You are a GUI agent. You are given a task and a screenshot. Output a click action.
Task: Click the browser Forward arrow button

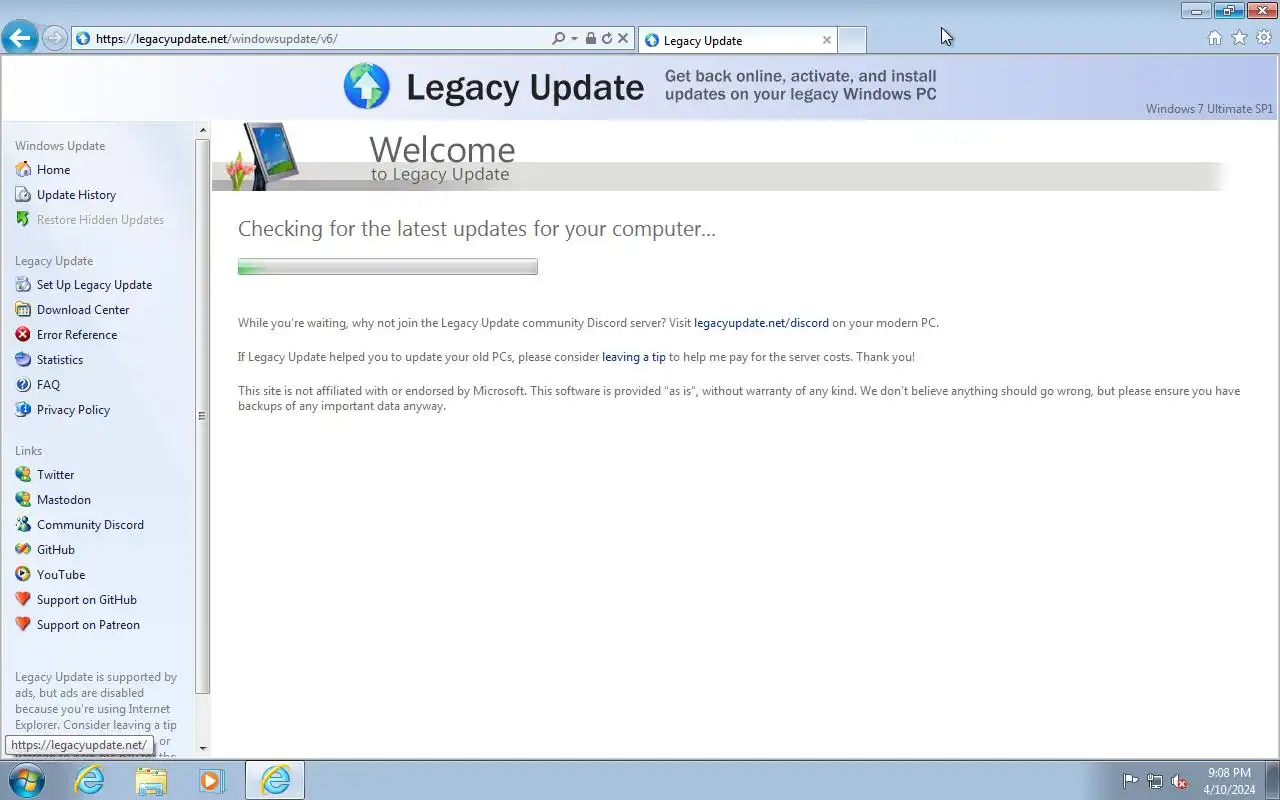click(55, 38)
